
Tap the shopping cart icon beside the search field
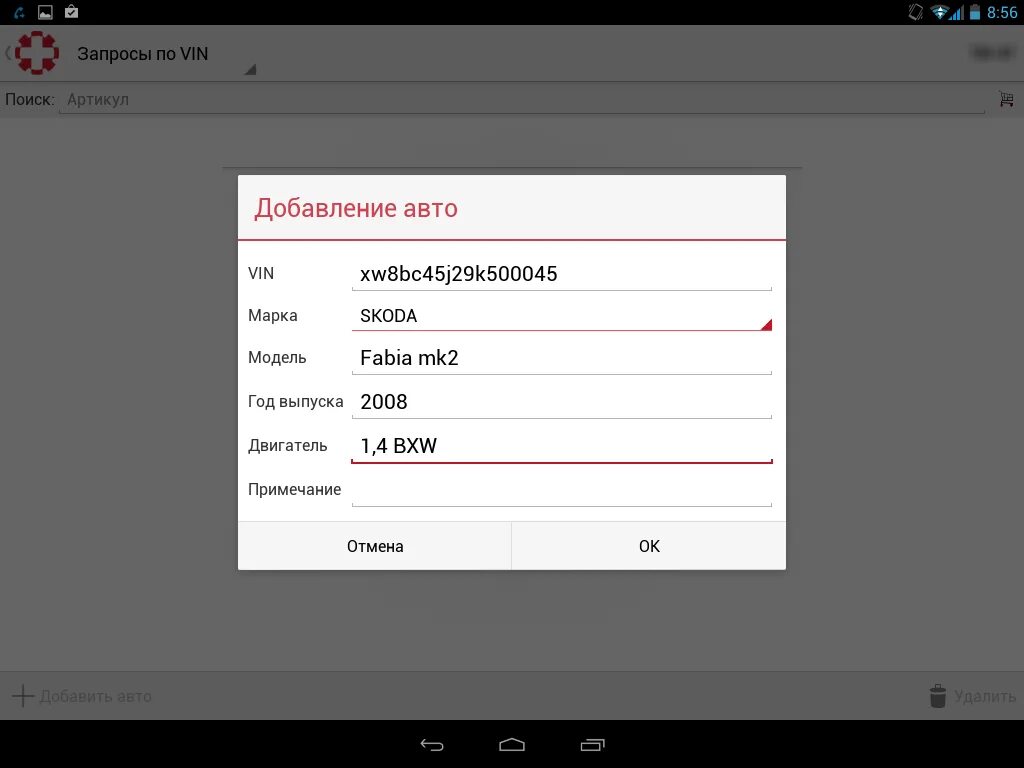[1005, 99]
